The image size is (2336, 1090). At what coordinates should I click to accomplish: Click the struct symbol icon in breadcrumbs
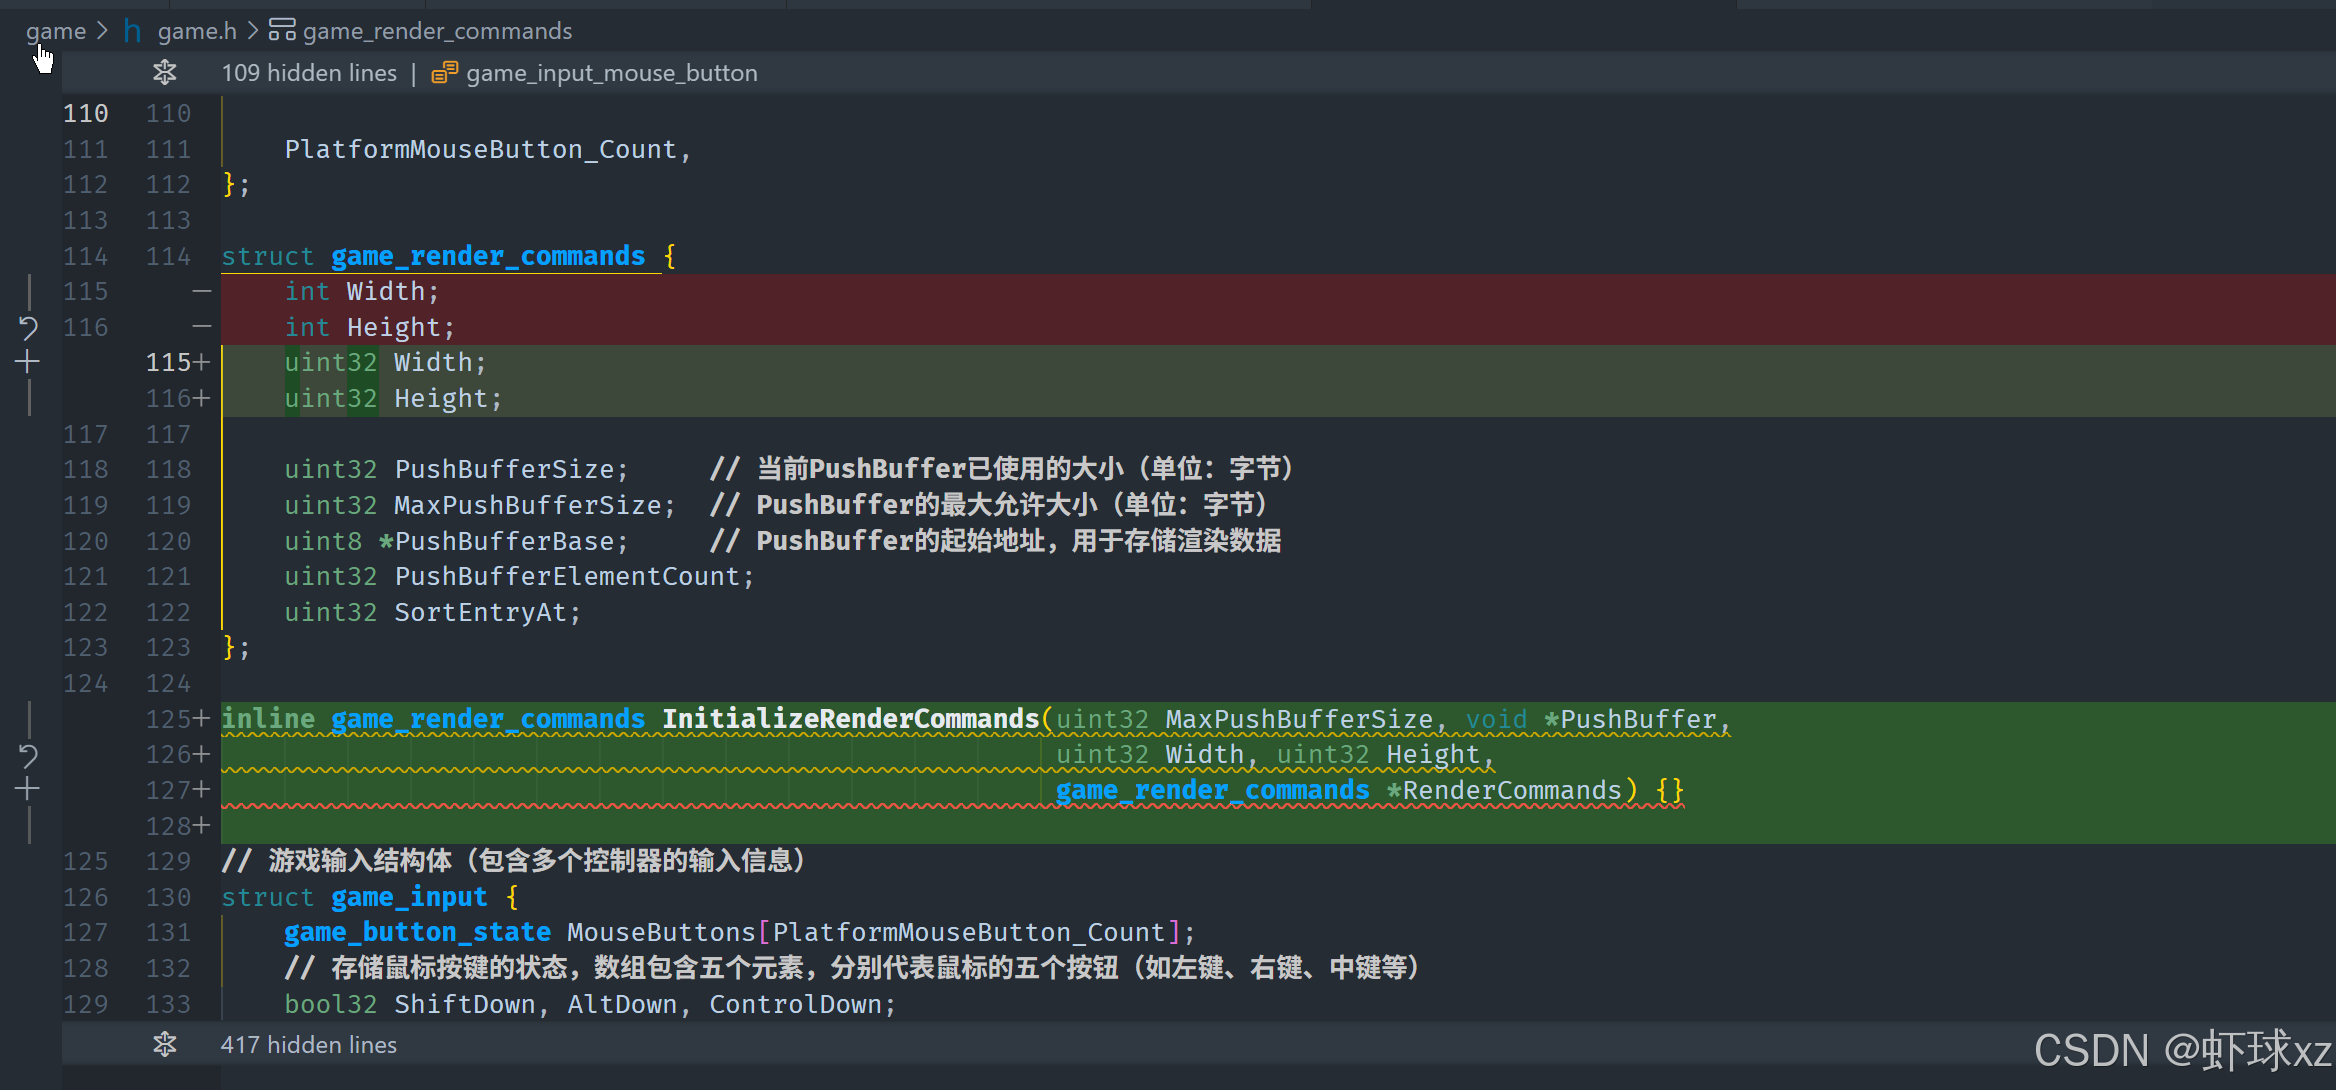coord(282,30)
